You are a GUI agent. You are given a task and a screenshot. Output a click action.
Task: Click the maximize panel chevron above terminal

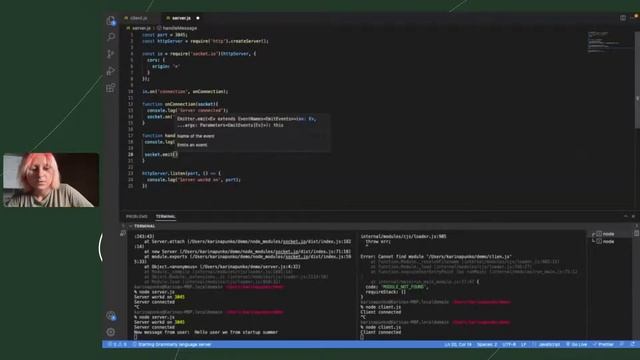626,216
